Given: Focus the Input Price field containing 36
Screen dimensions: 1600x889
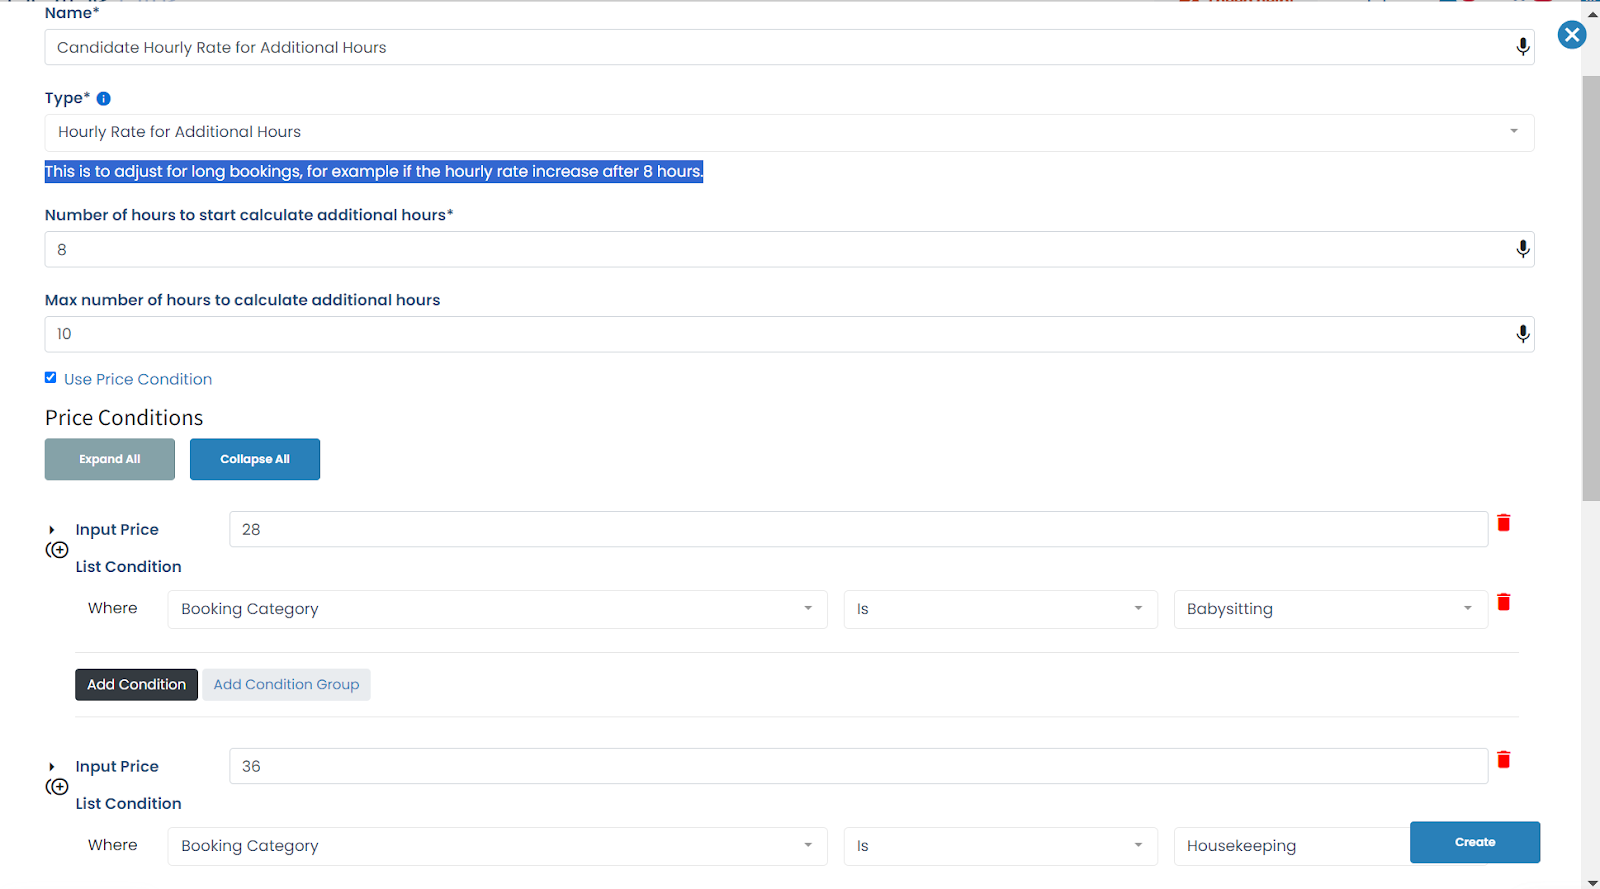Looking at the screenshot, I should [x=858, y=766].
